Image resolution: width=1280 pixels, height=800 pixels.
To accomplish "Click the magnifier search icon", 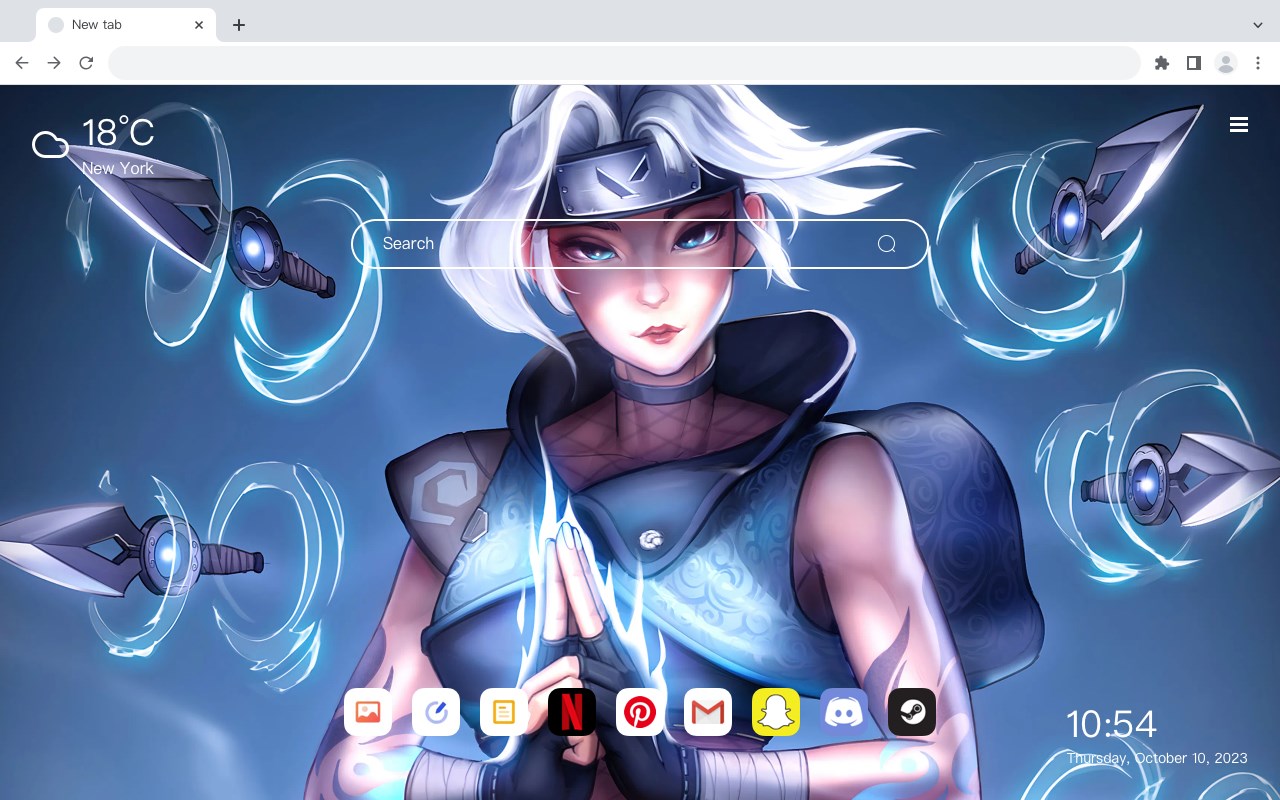I will 886,244.
